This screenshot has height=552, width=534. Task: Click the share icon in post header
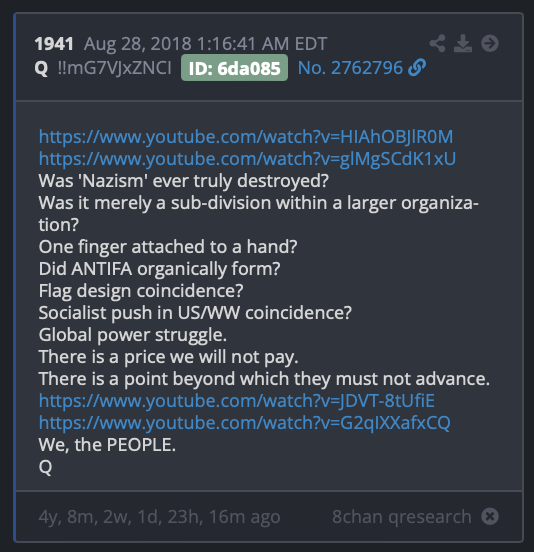point(438,44)
